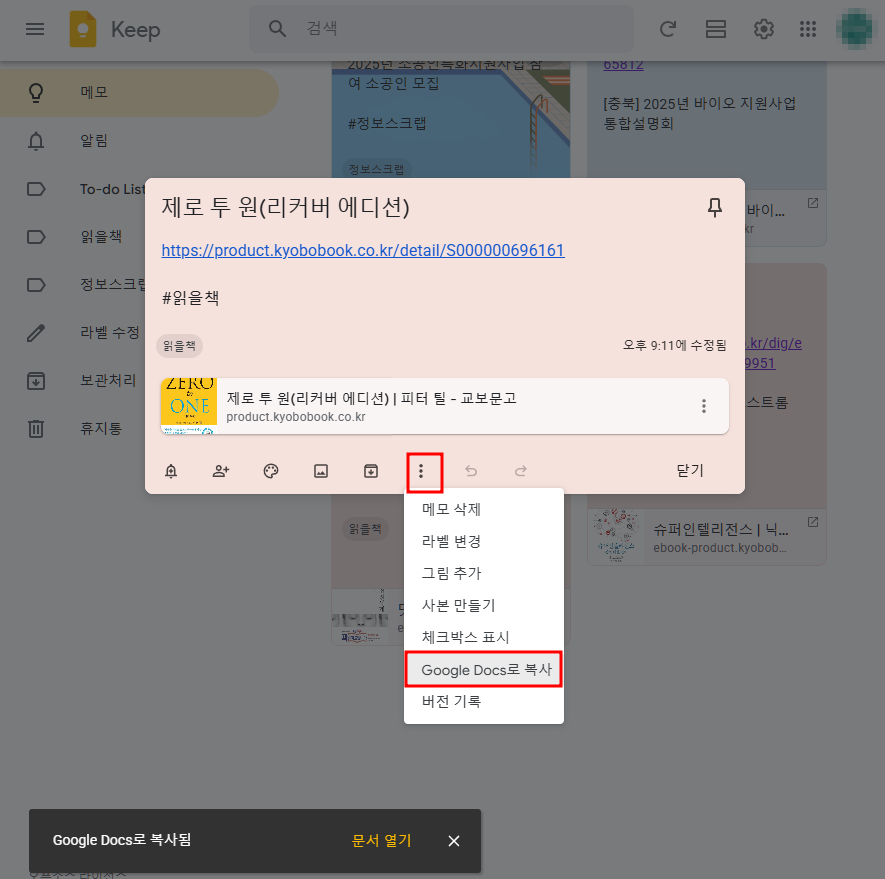
Task: Open link preview options menu
Action: point(704,406)
